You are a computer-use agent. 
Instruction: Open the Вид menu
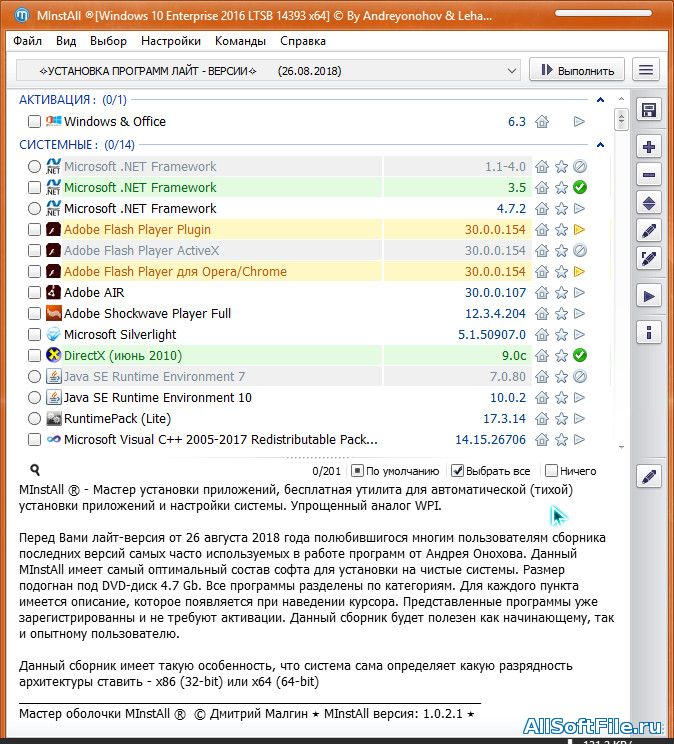tap(66, 41)
